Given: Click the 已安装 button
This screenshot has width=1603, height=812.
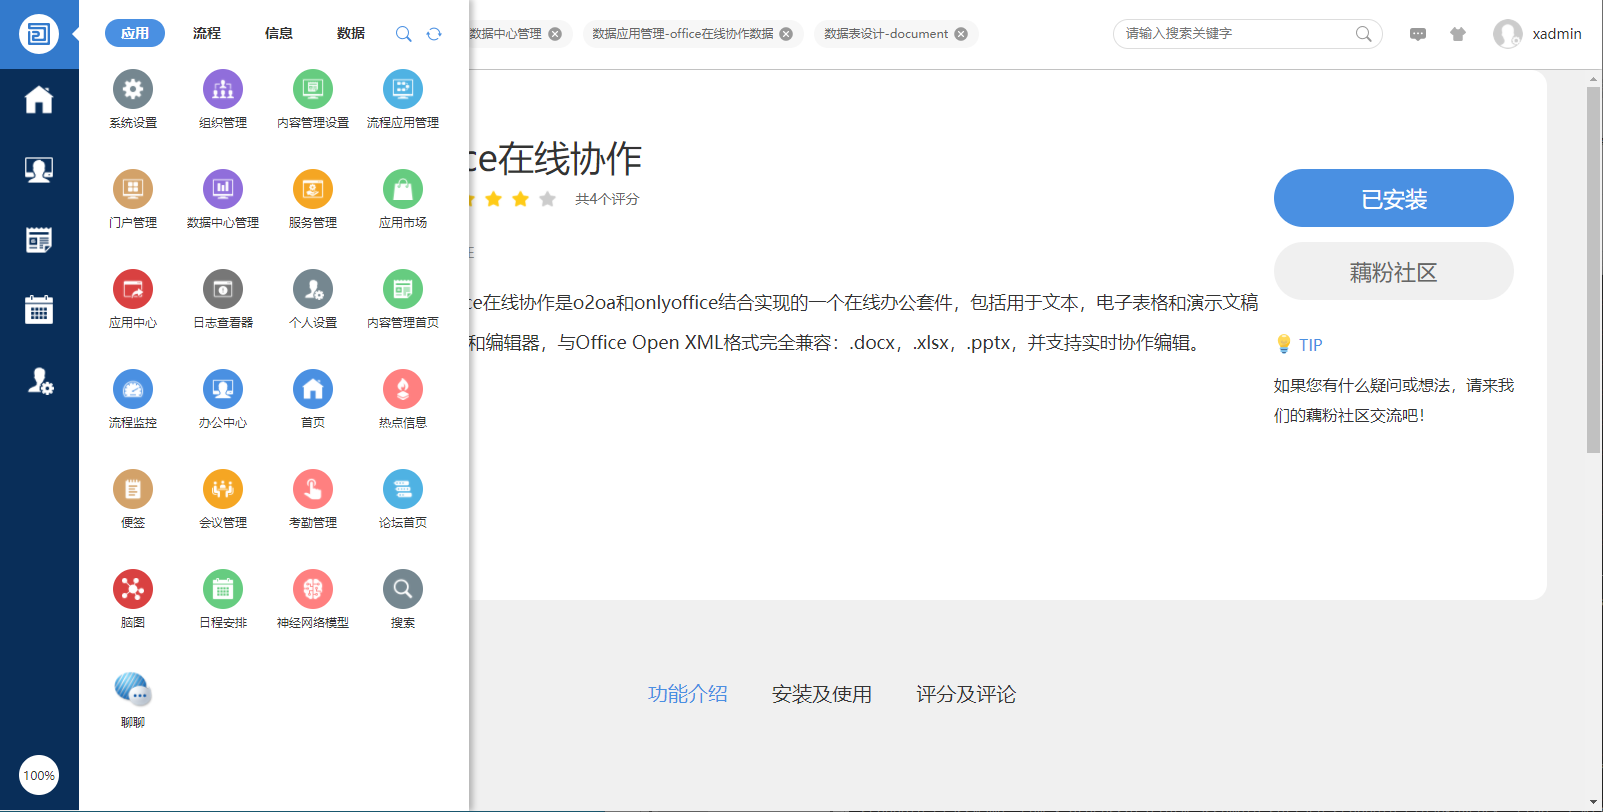Looking at the screenshot, I should 1393,198.
